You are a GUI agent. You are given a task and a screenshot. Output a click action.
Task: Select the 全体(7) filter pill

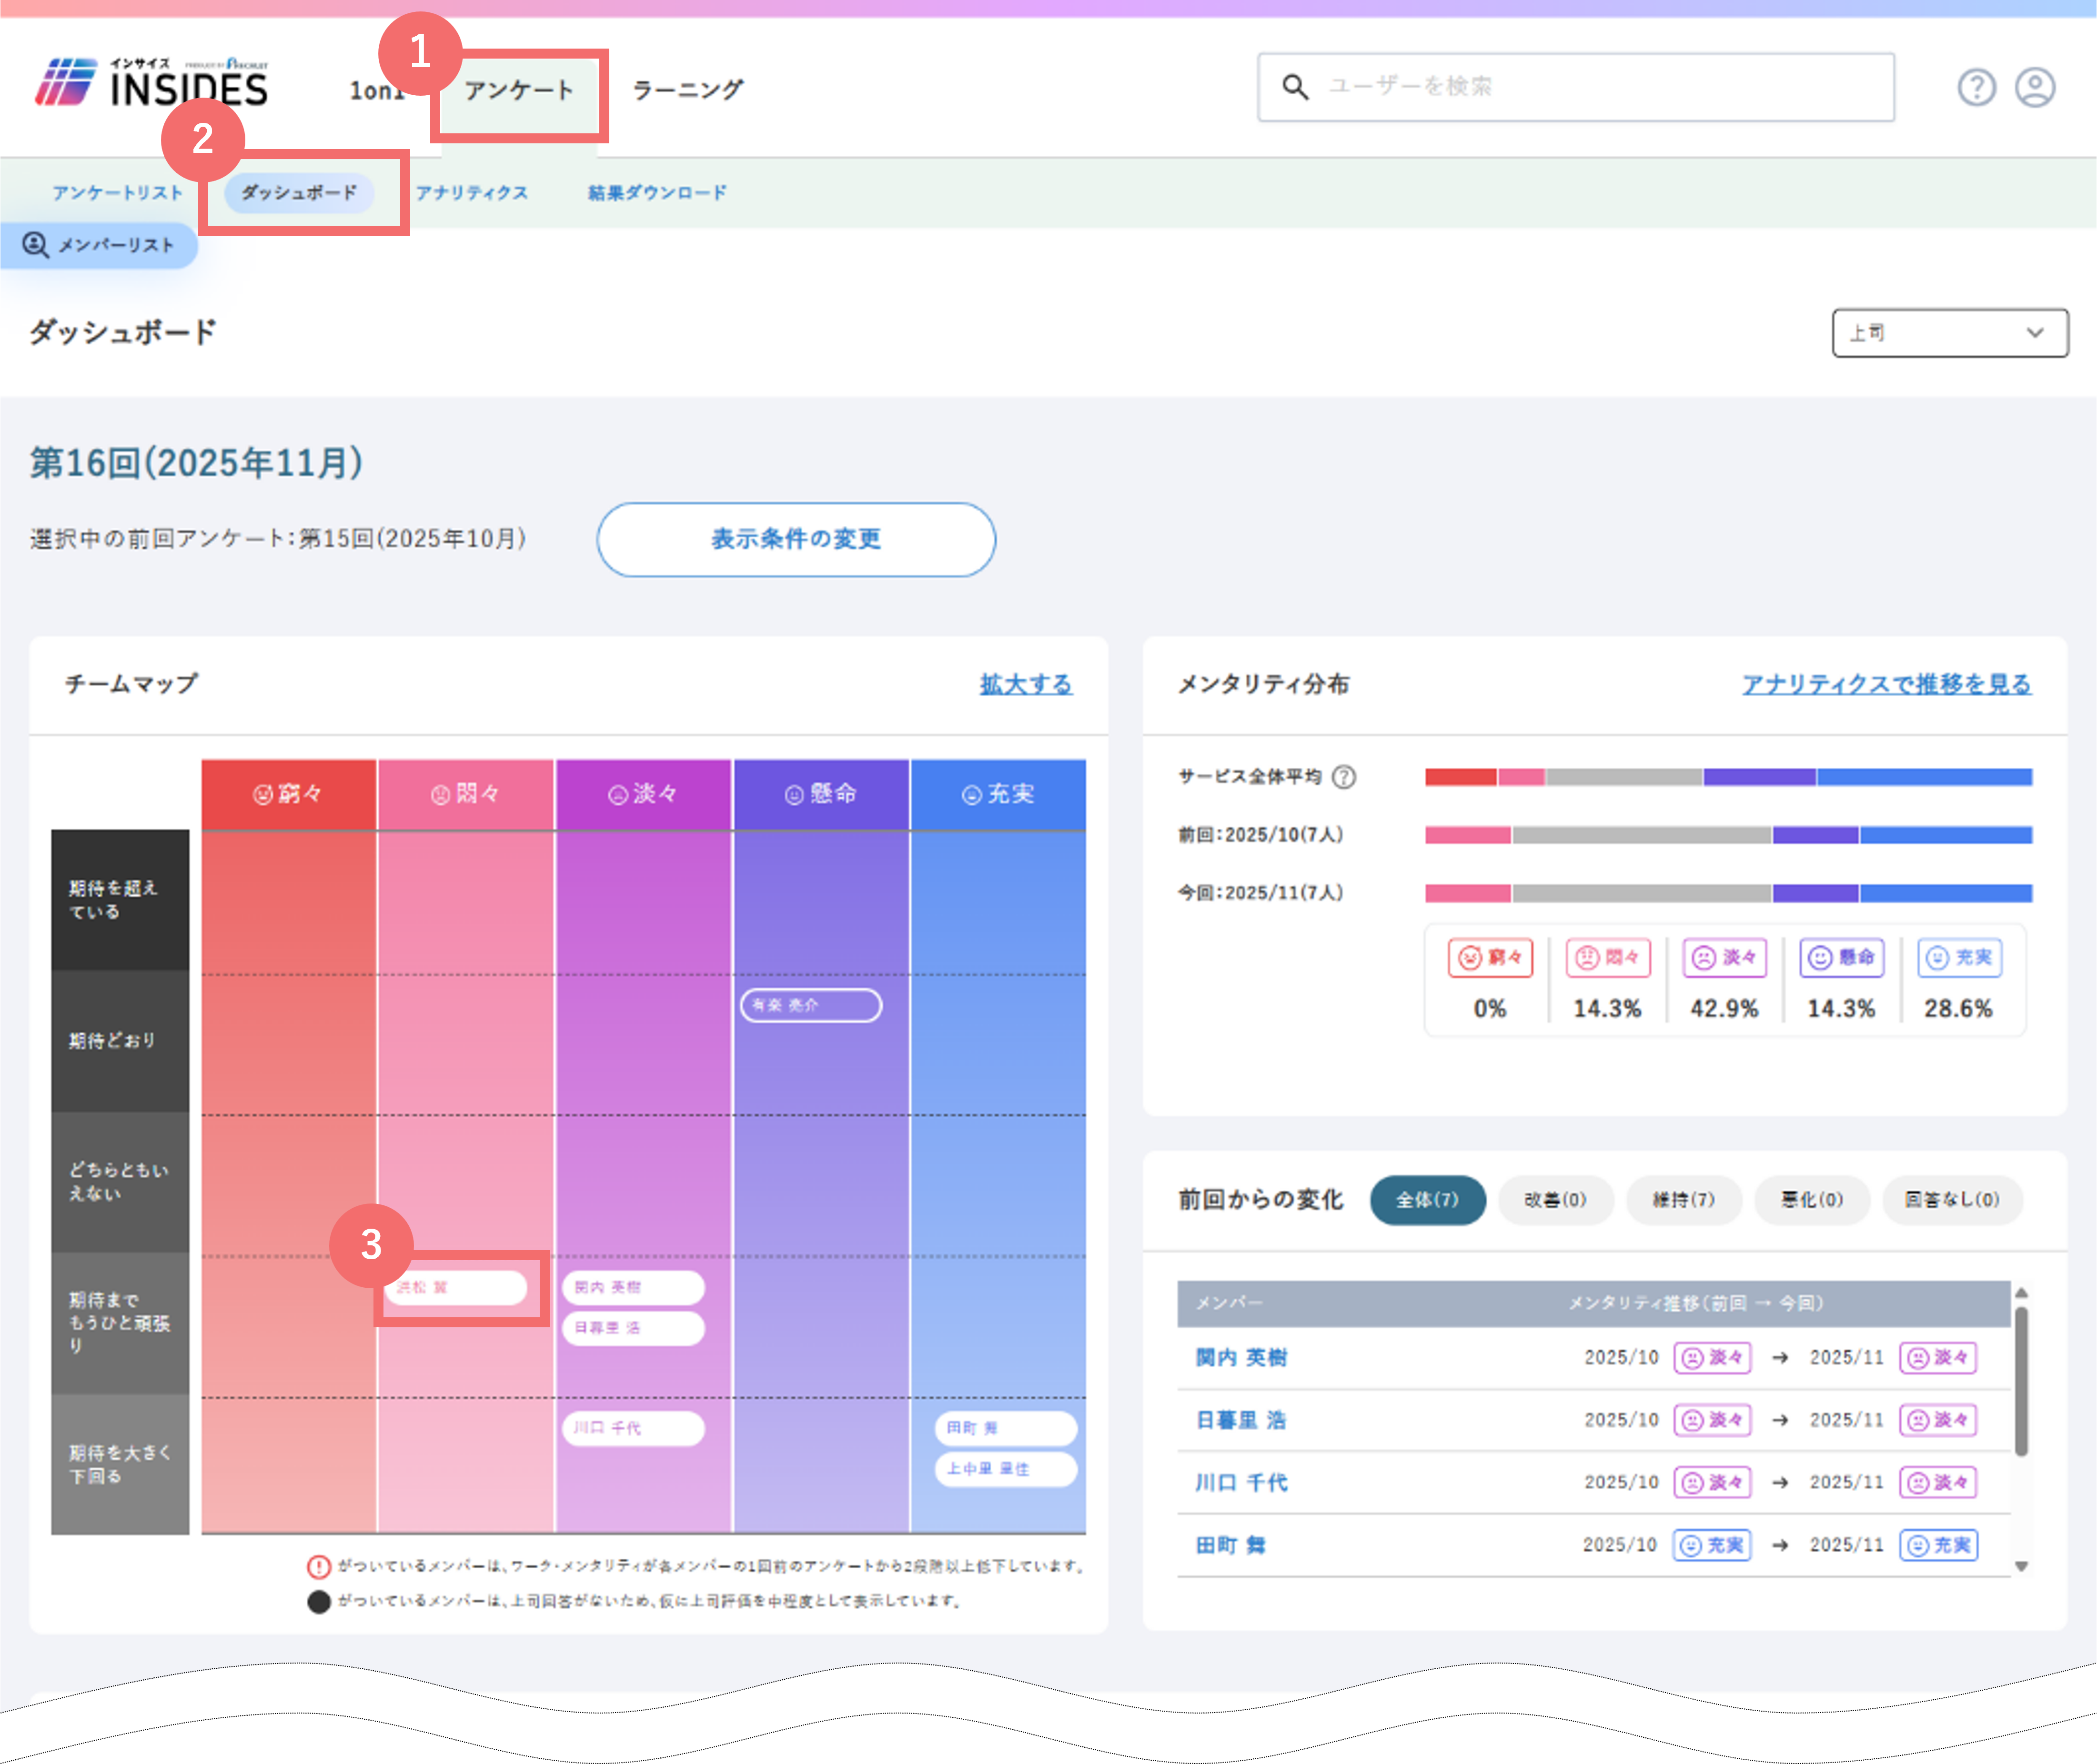pos(1427,1200)
